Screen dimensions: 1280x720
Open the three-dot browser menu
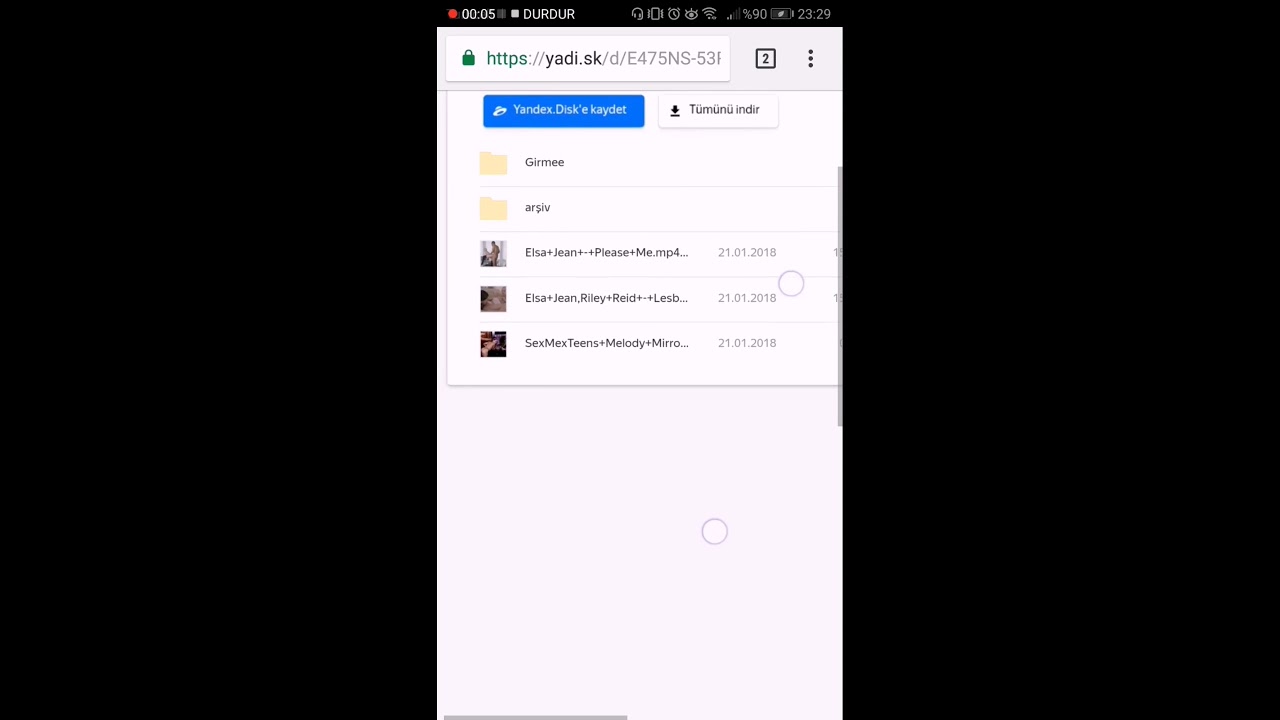[811, 59]
